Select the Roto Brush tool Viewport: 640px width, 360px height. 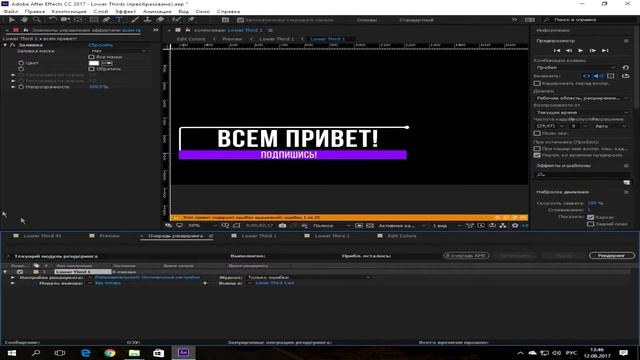tap(177, 20)
